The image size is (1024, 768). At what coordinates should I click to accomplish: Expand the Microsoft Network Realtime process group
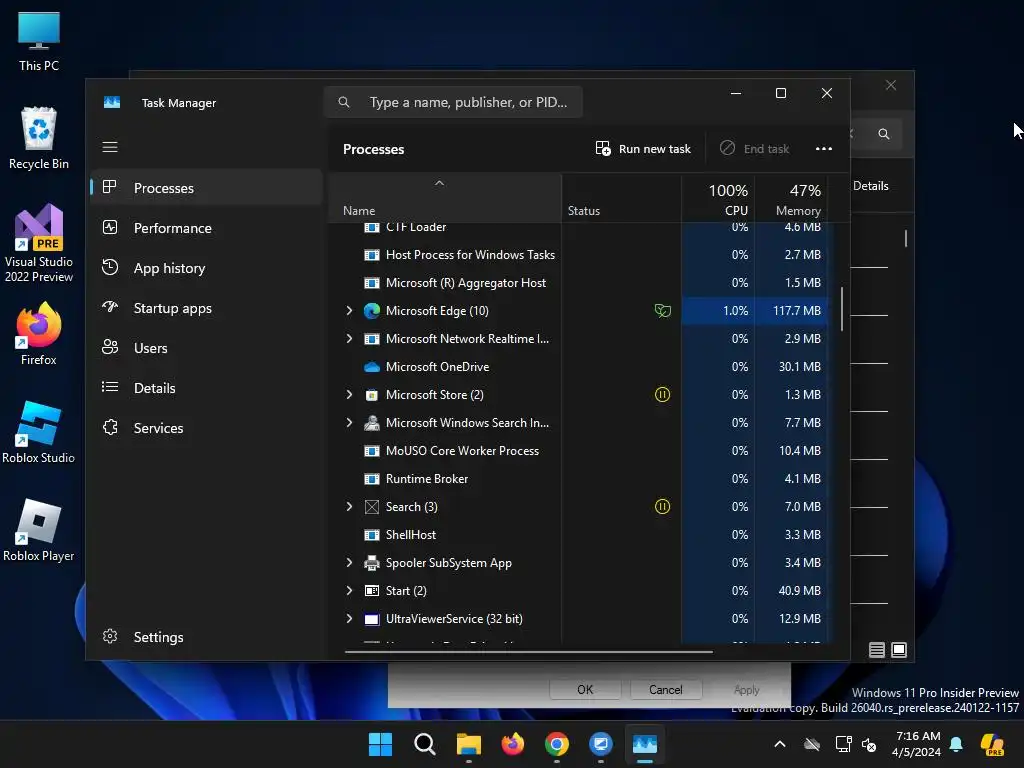(x=349, y=338)
